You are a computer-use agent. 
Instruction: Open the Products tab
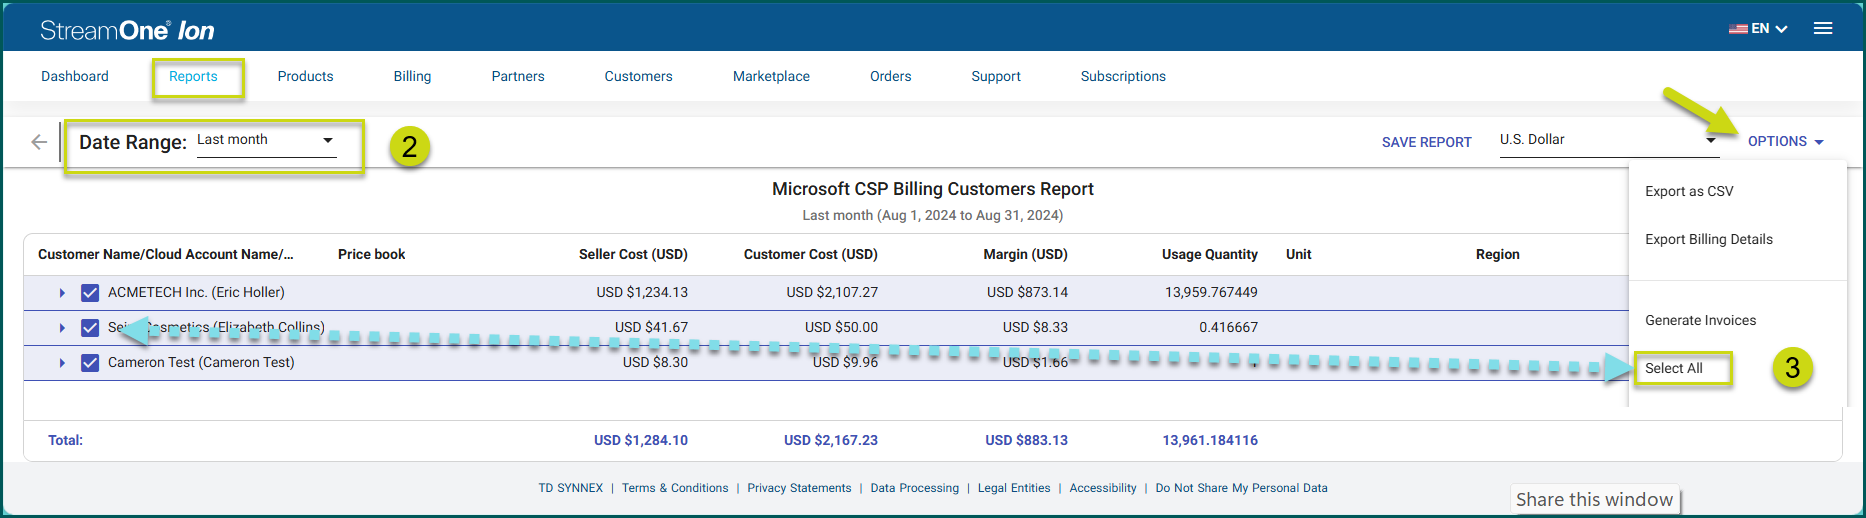[305, 76]
